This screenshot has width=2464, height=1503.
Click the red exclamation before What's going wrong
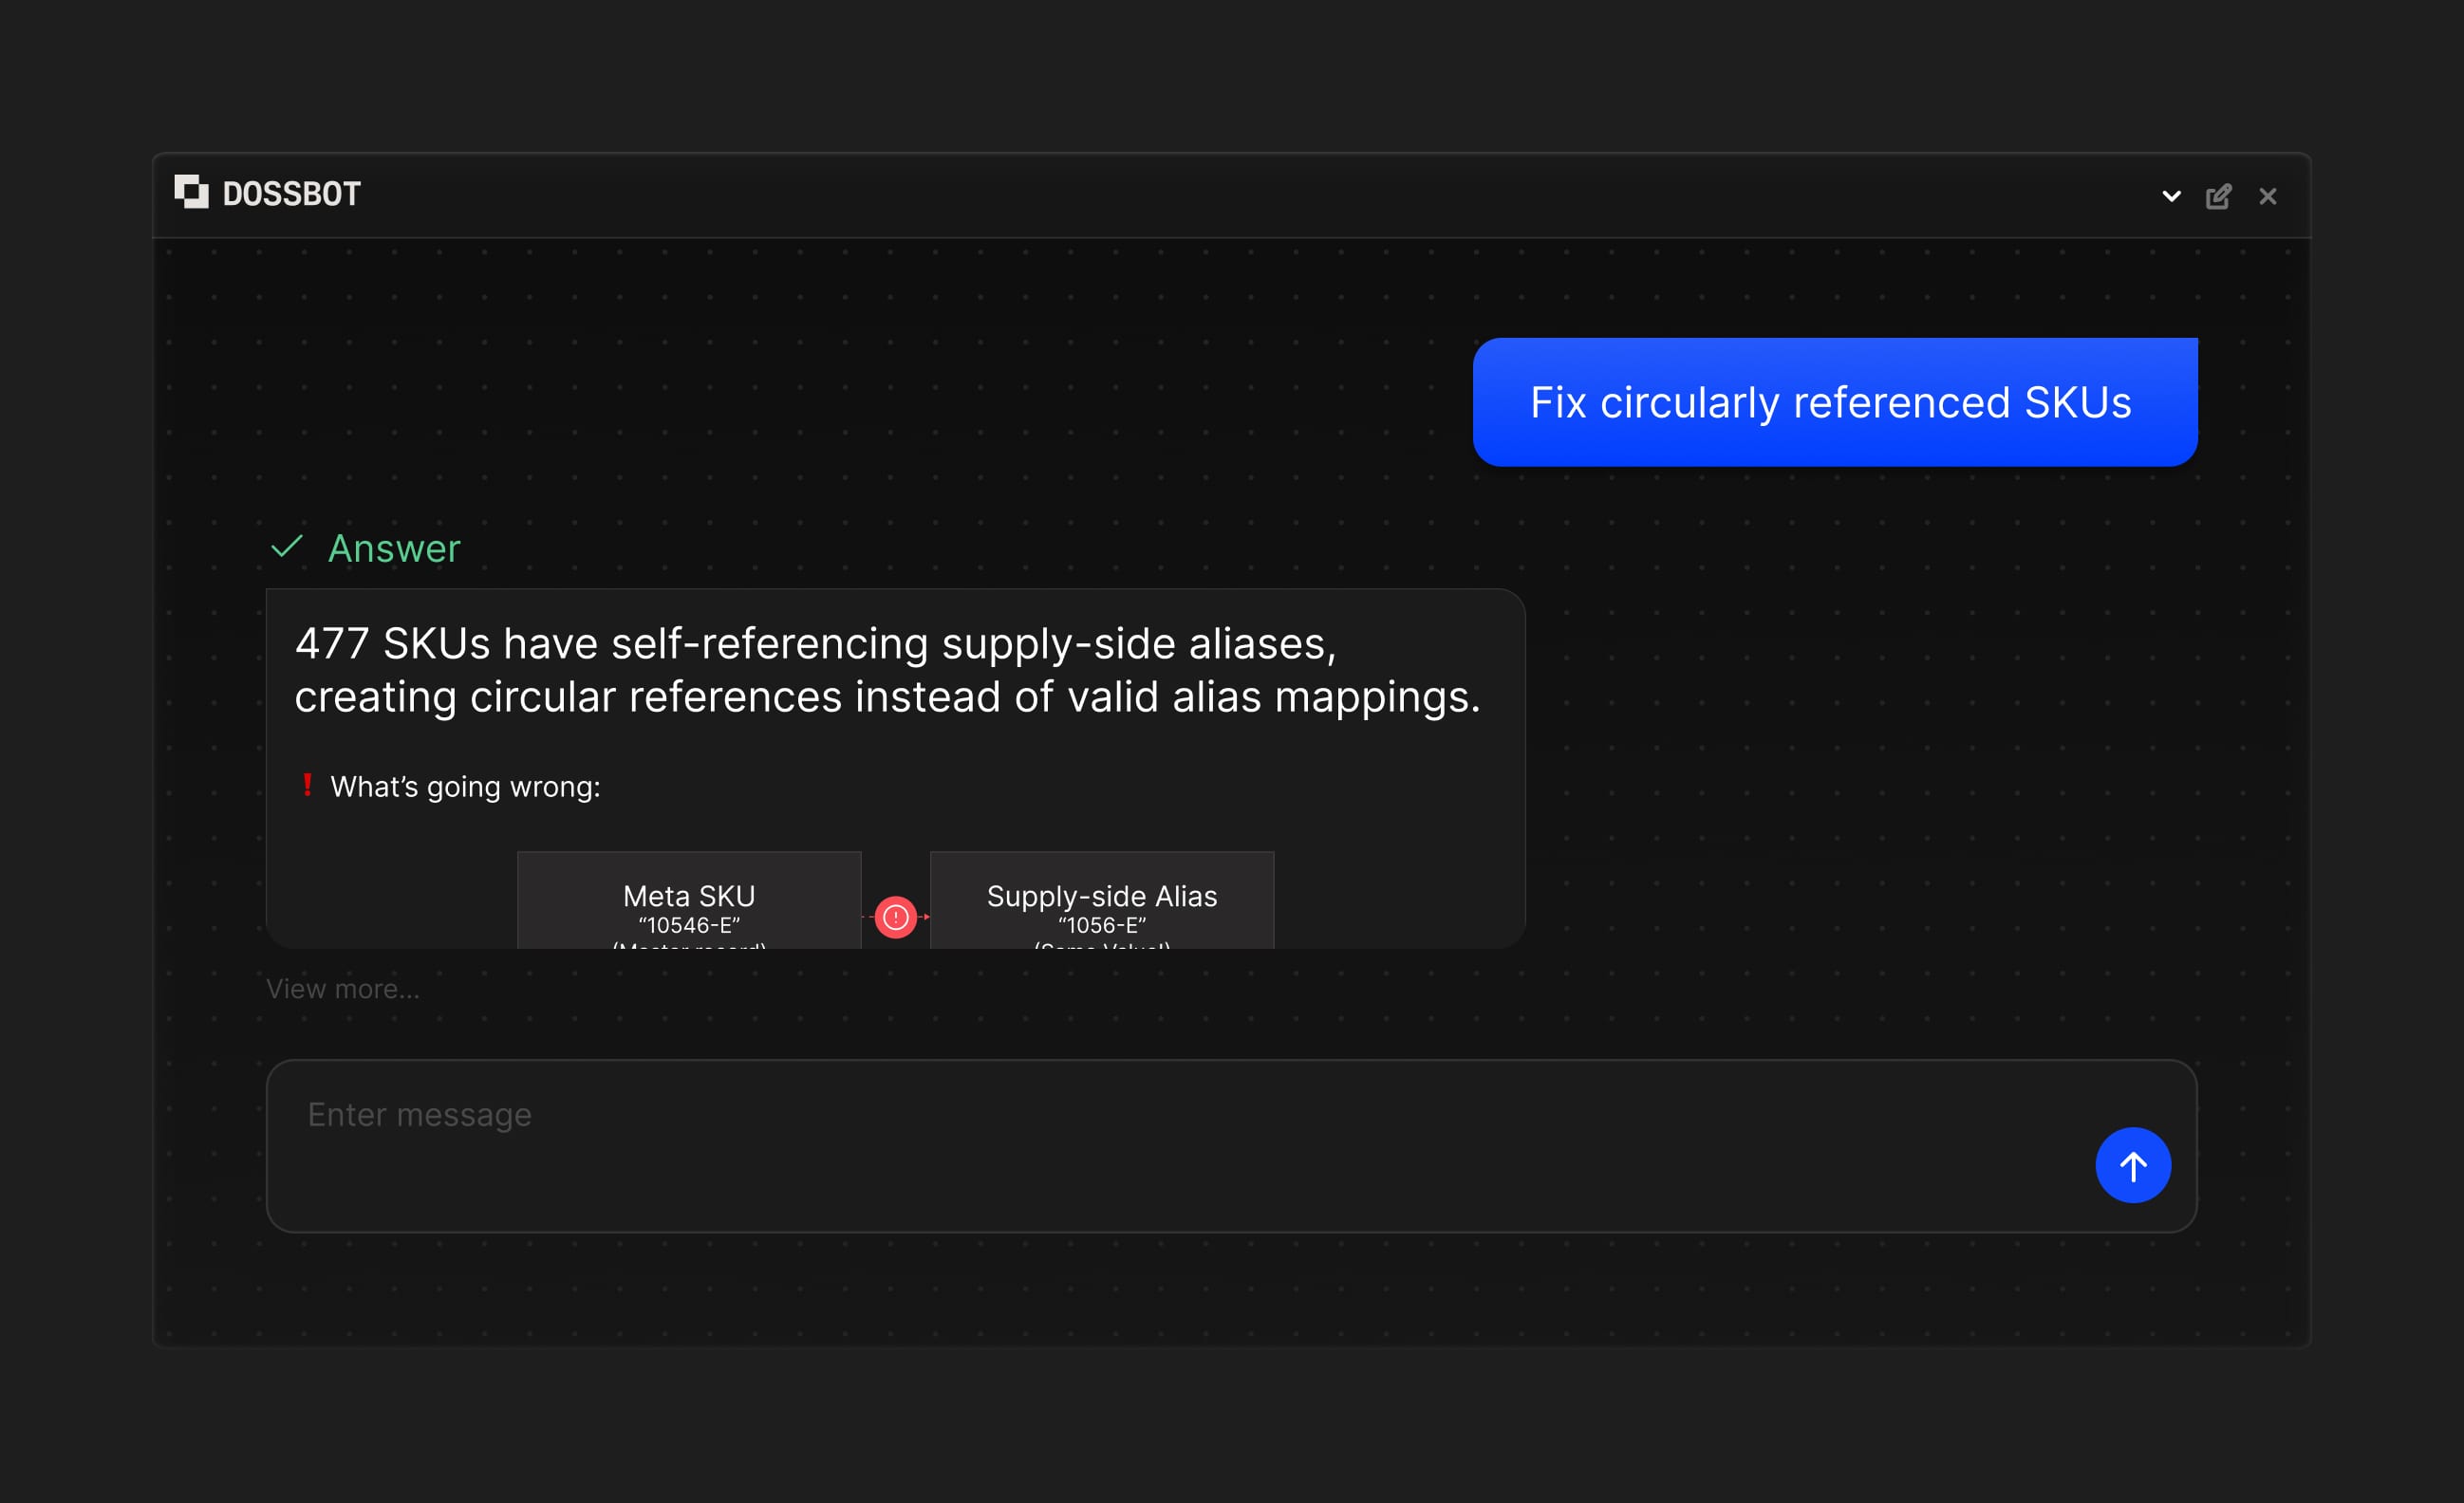308,786
